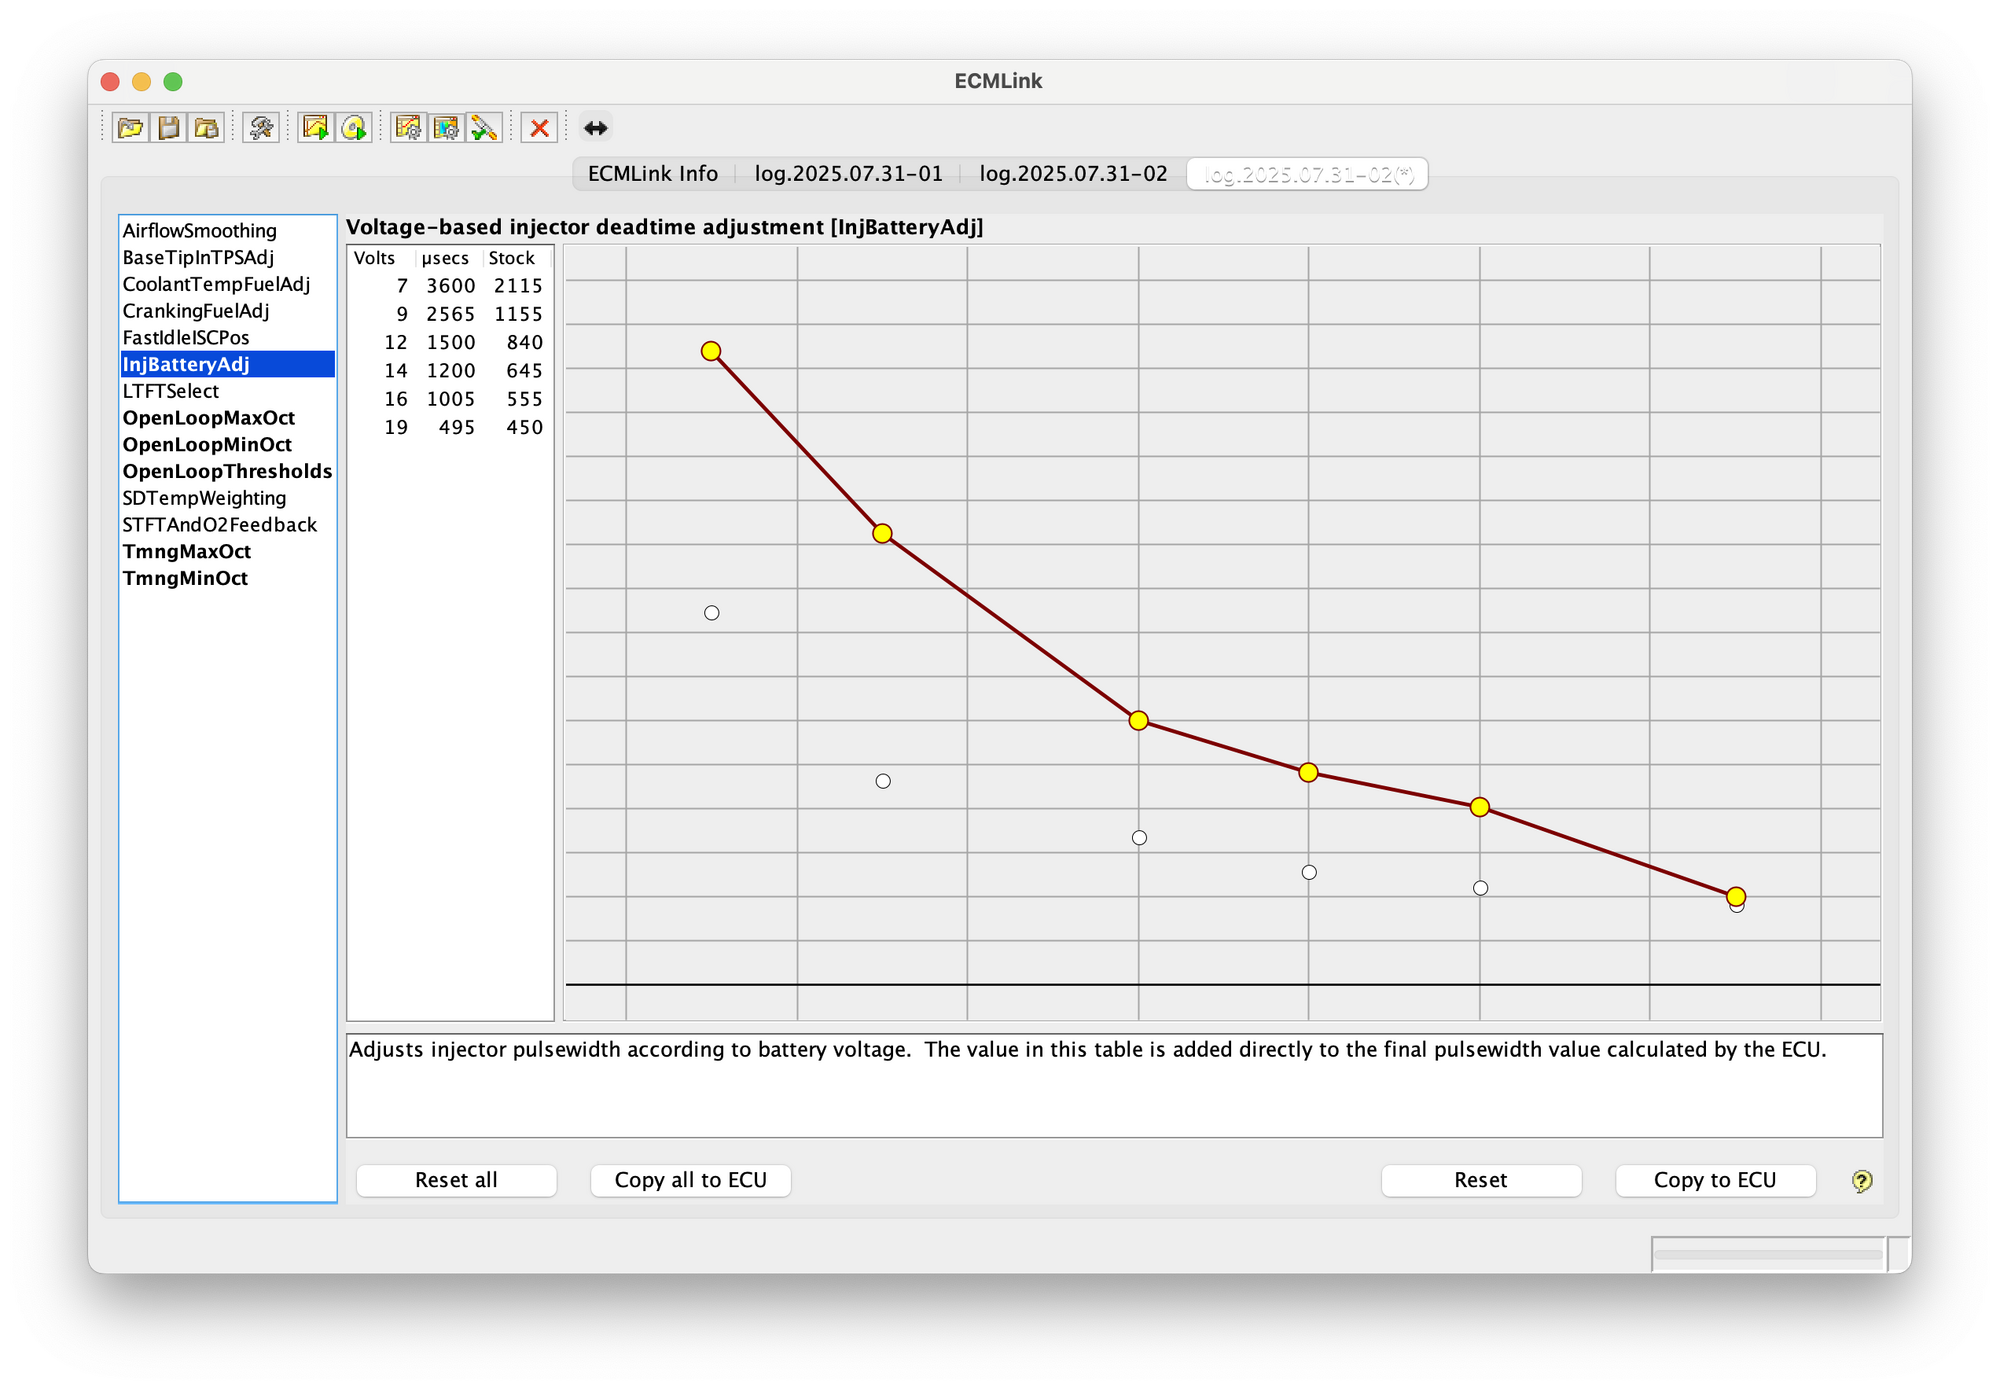Select OpenLoopMaxOct in the list
This screenshot has height=1390, width=2000.
(227, 418)
